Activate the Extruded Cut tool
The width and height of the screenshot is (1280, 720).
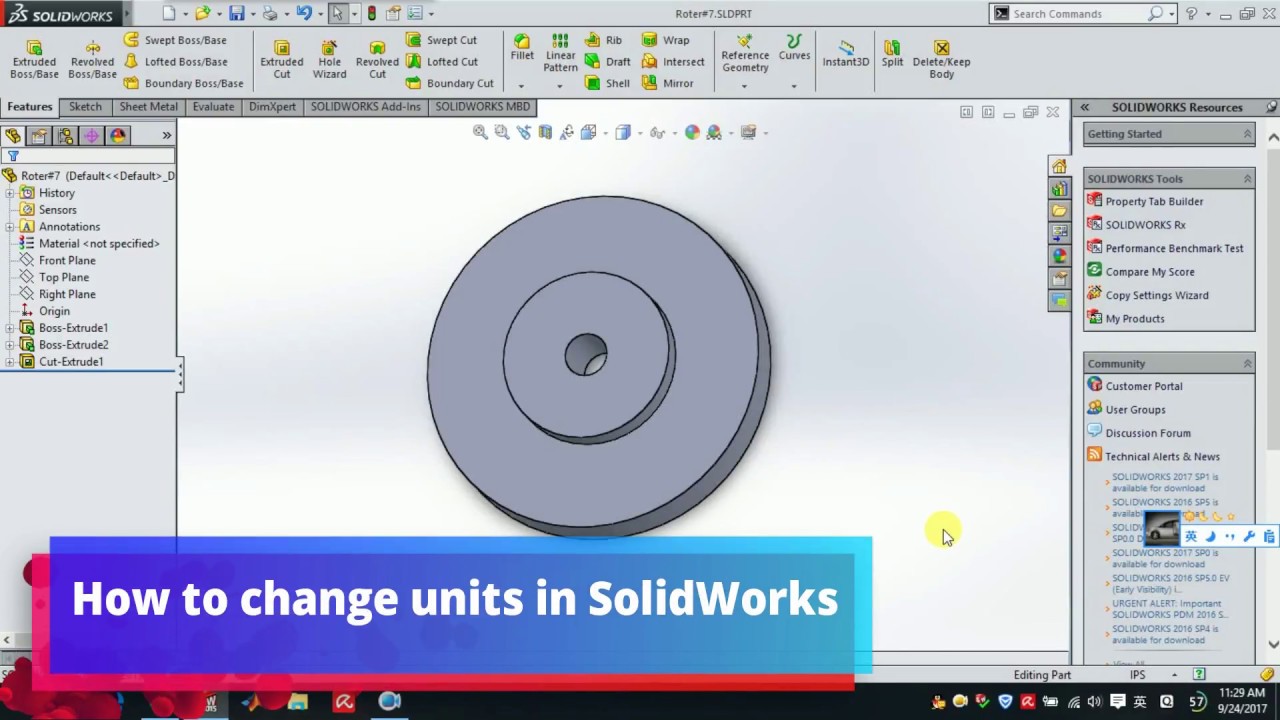(x=282, y=60)
